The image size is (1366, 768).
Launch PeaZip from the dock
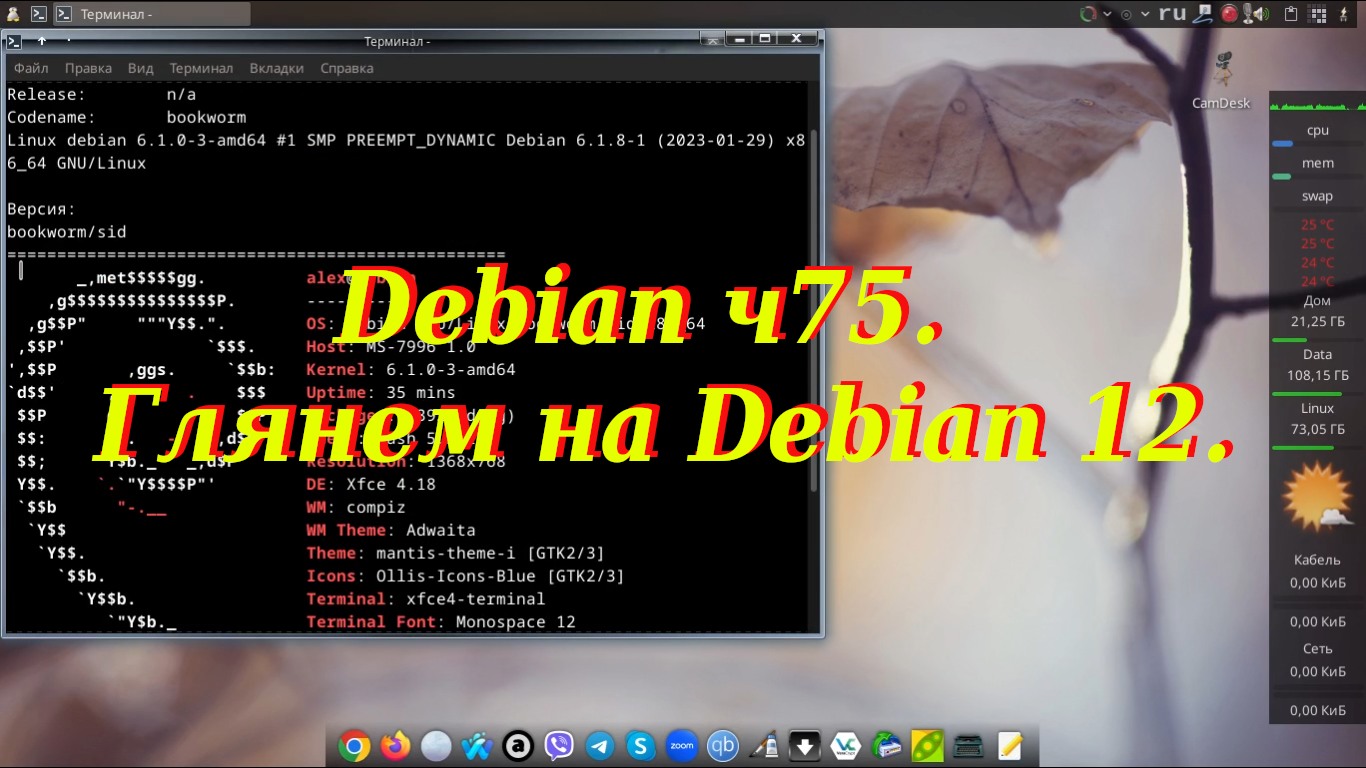(928, 745)
